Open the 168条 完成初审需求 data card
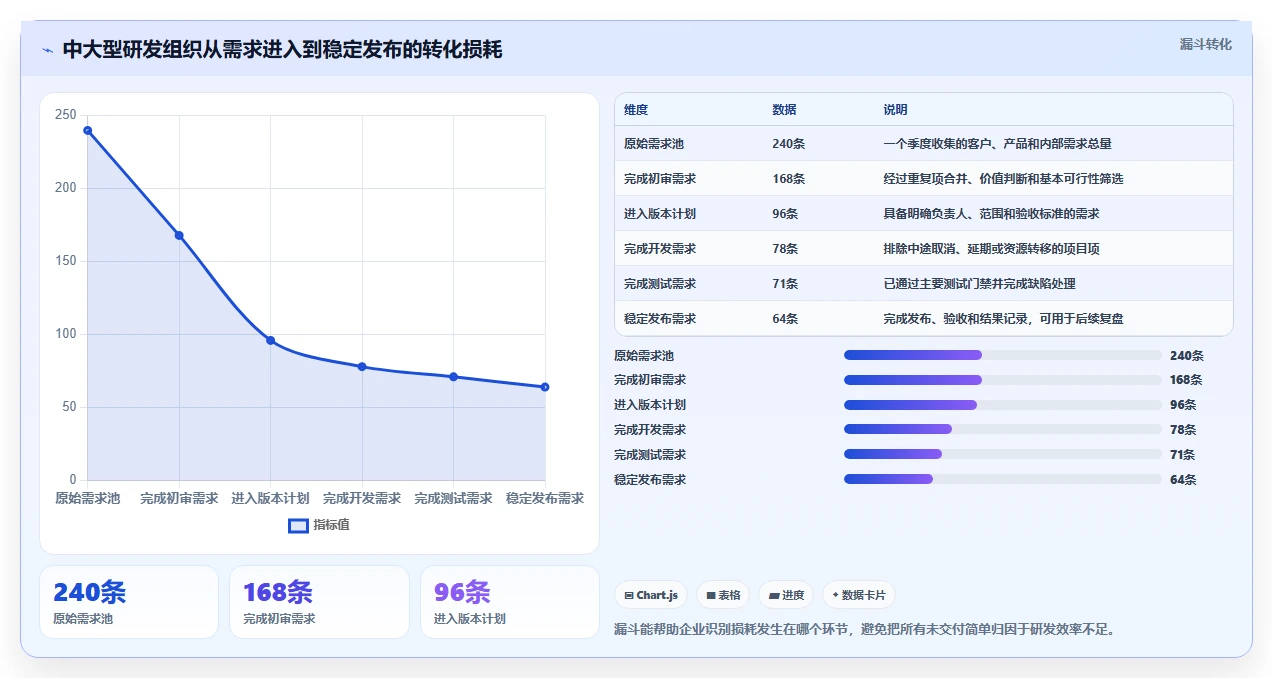1273x678 pixels. pyautogui.click(x=319, y=602)
